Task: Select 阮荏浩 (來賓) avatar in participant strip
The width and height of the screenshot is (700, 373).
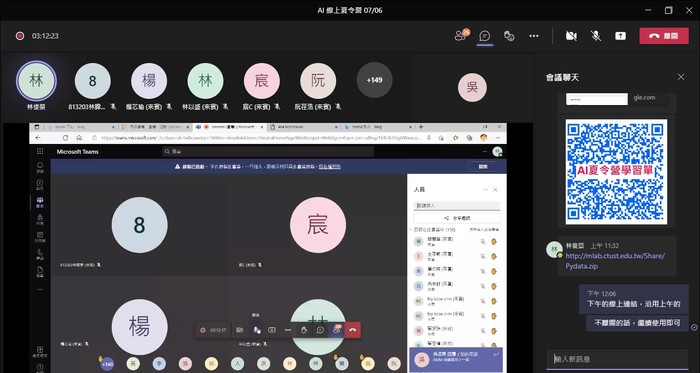Action: (318, 81)
